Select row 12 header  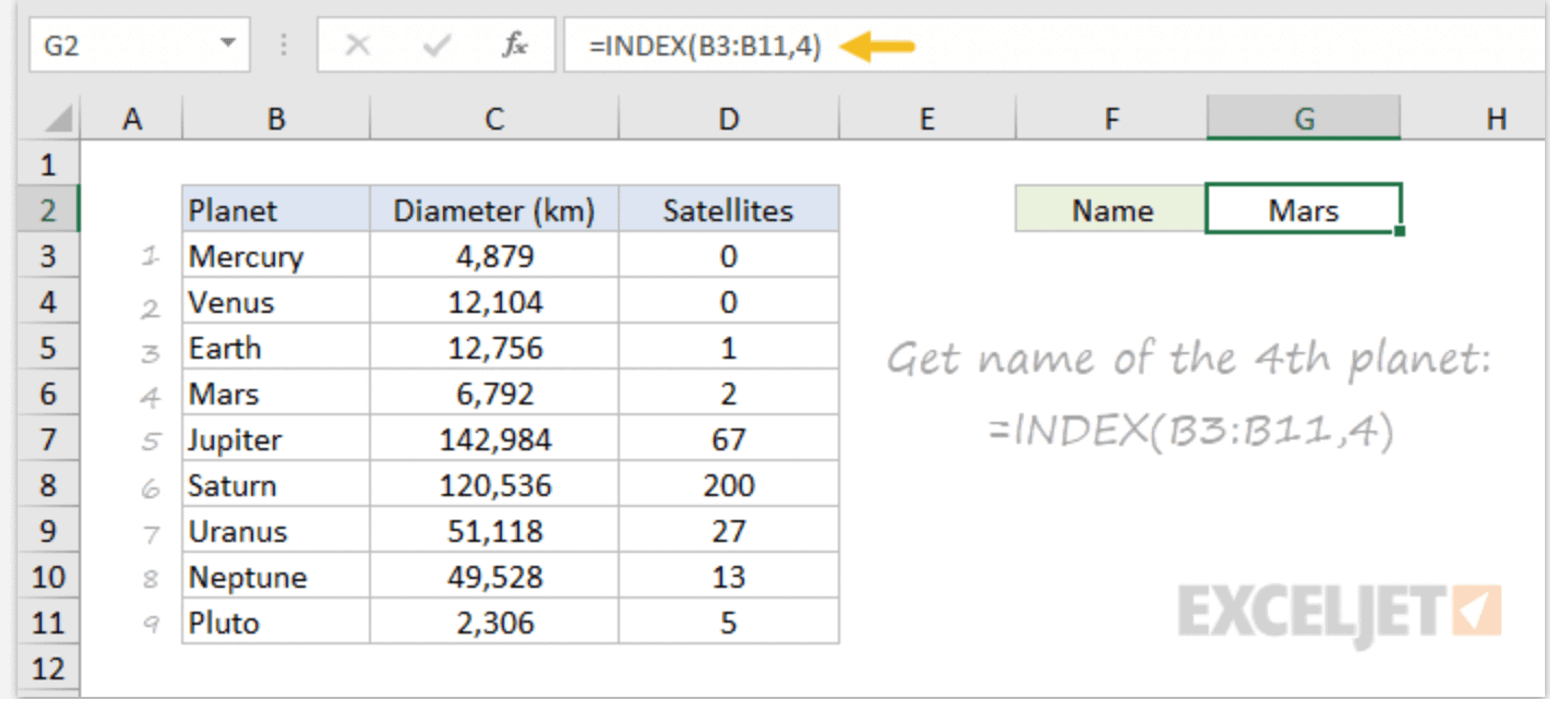point(48,668)
